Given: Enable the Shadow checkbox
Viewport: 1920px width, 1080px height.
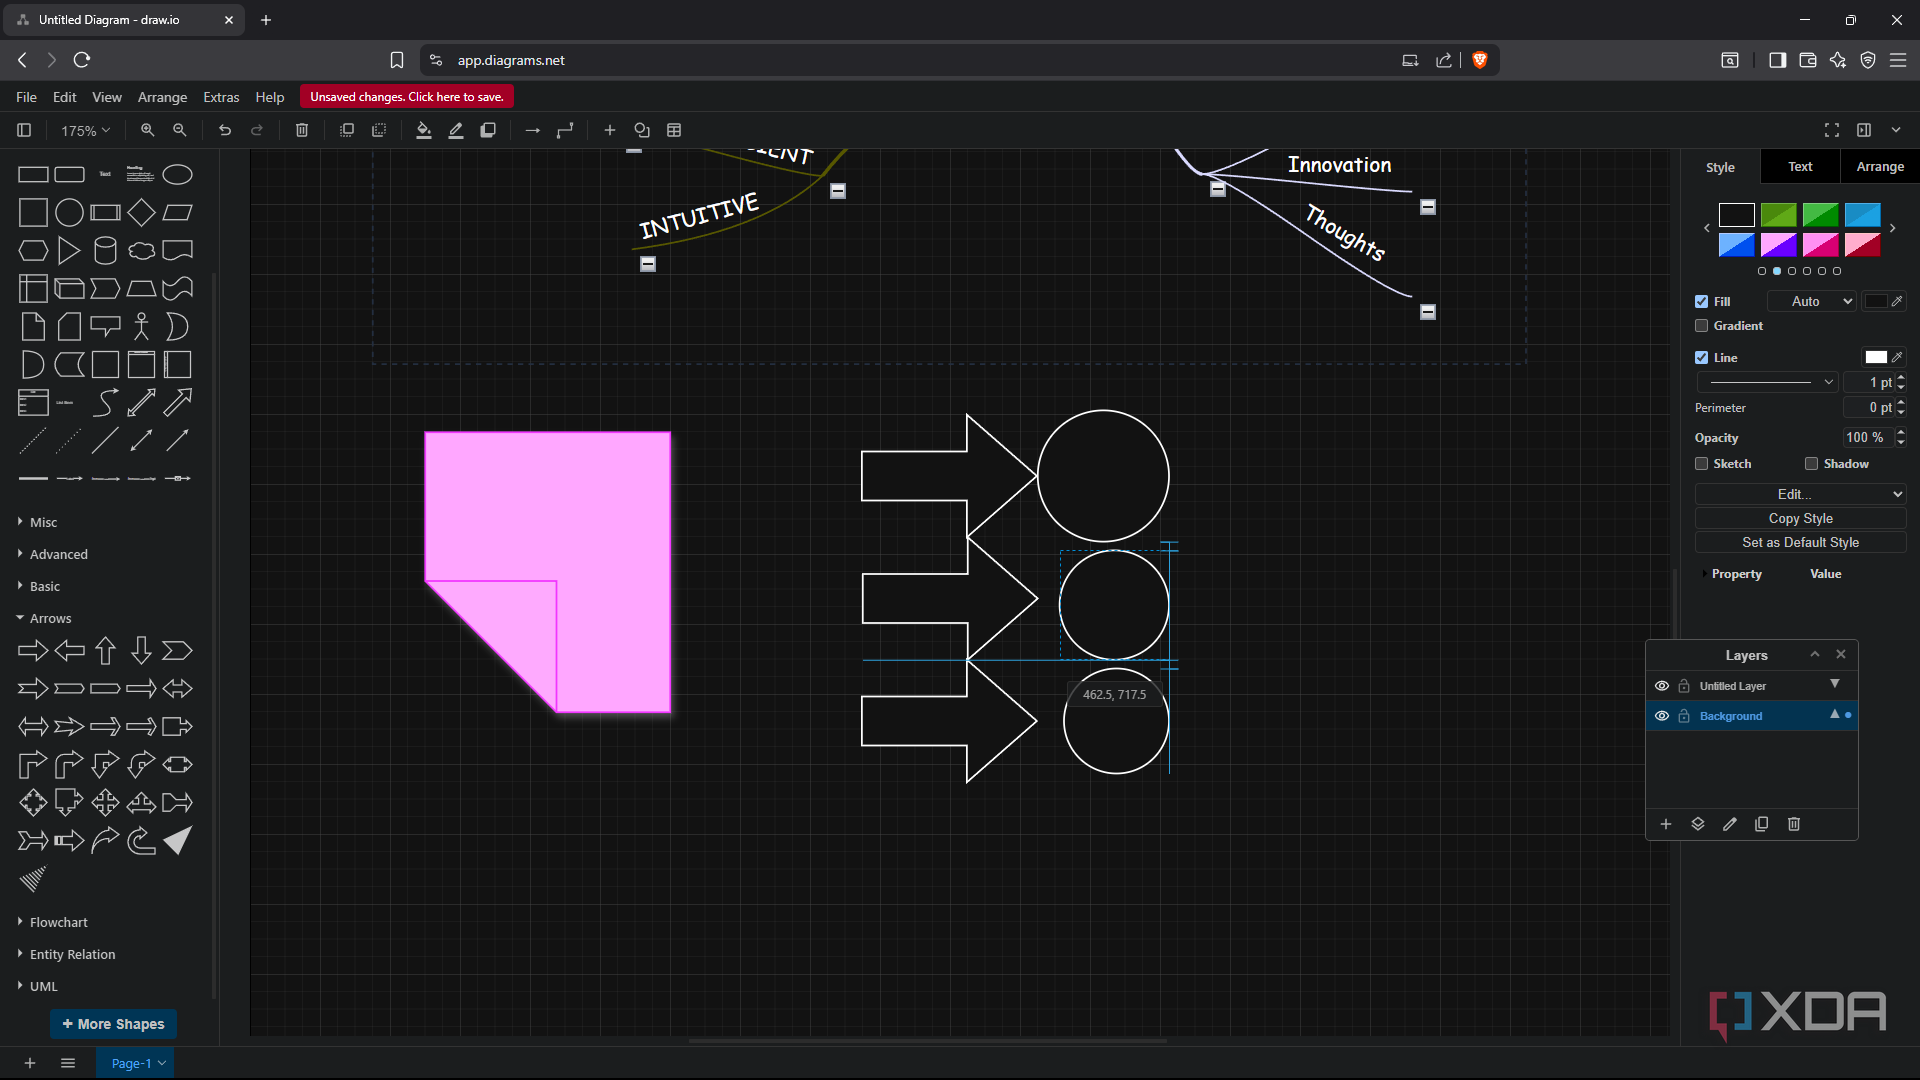Looking at the screenshot, I should 1811,464.
